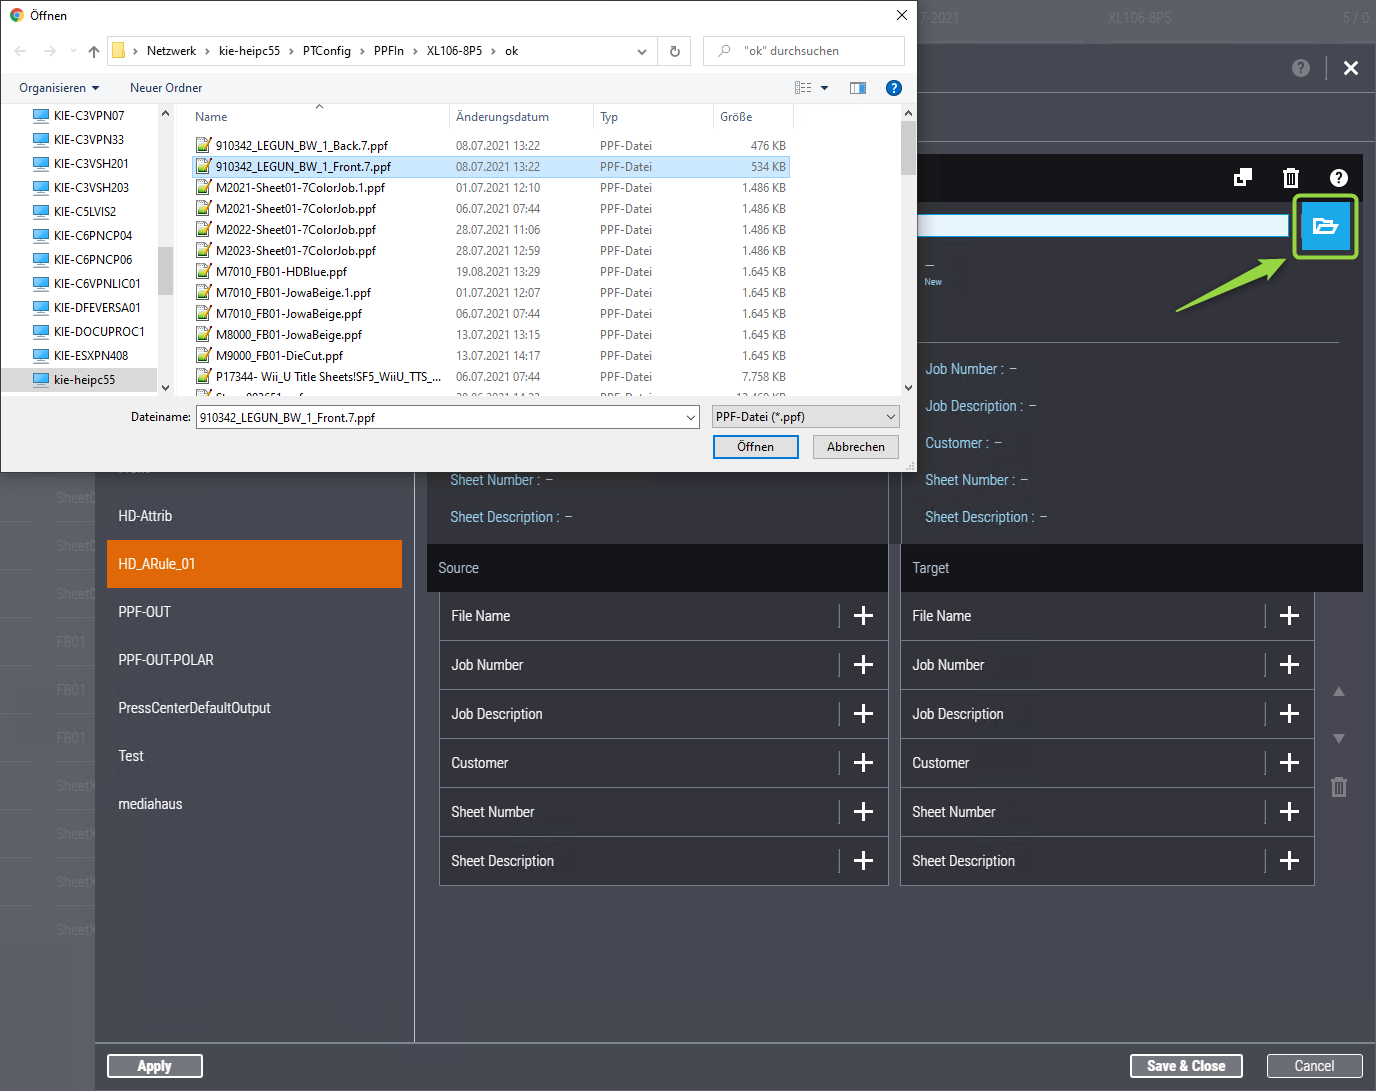Screen dimensions: 1376x1091
Task: Add the Target Job Number with plus icon
Action: coord(1289,665)
